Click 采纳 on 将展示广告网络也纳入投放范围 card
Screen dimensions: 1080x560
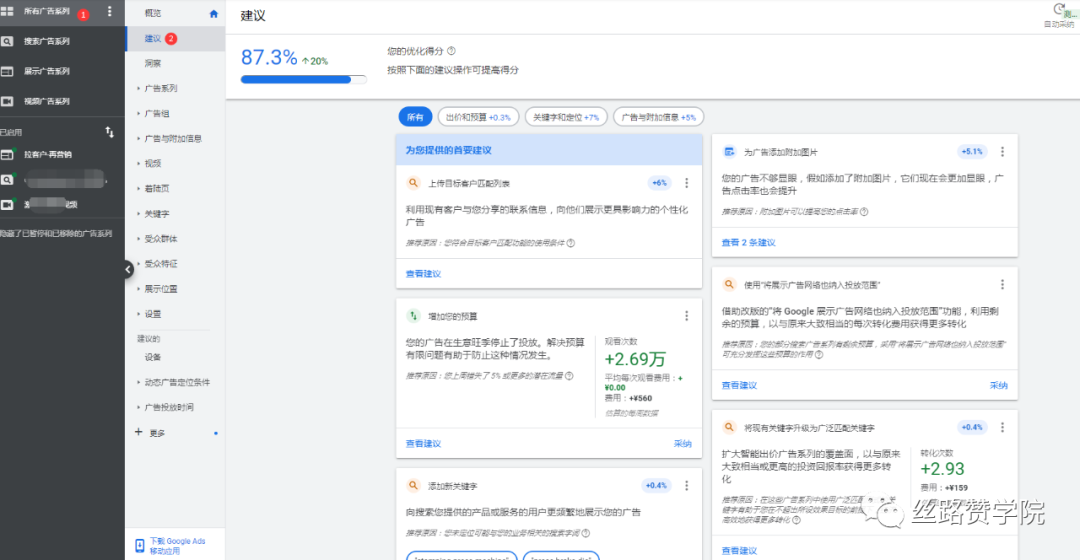999,385
